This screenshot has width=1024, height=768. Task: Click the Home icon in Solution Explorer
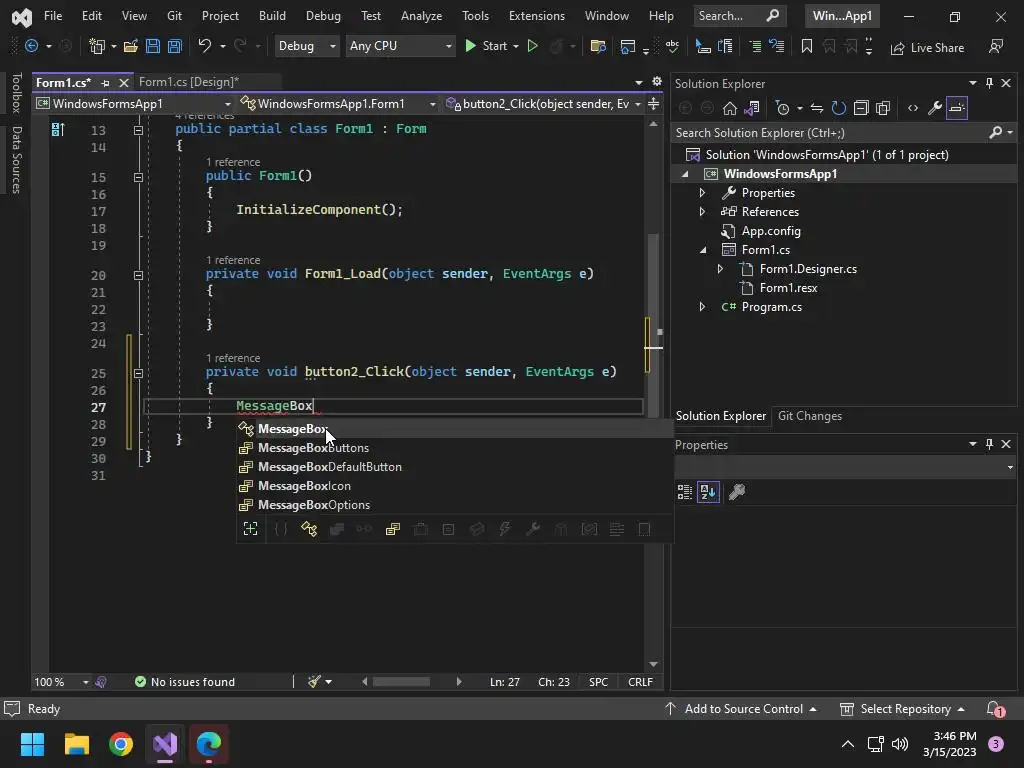click(x=729, y=108)
